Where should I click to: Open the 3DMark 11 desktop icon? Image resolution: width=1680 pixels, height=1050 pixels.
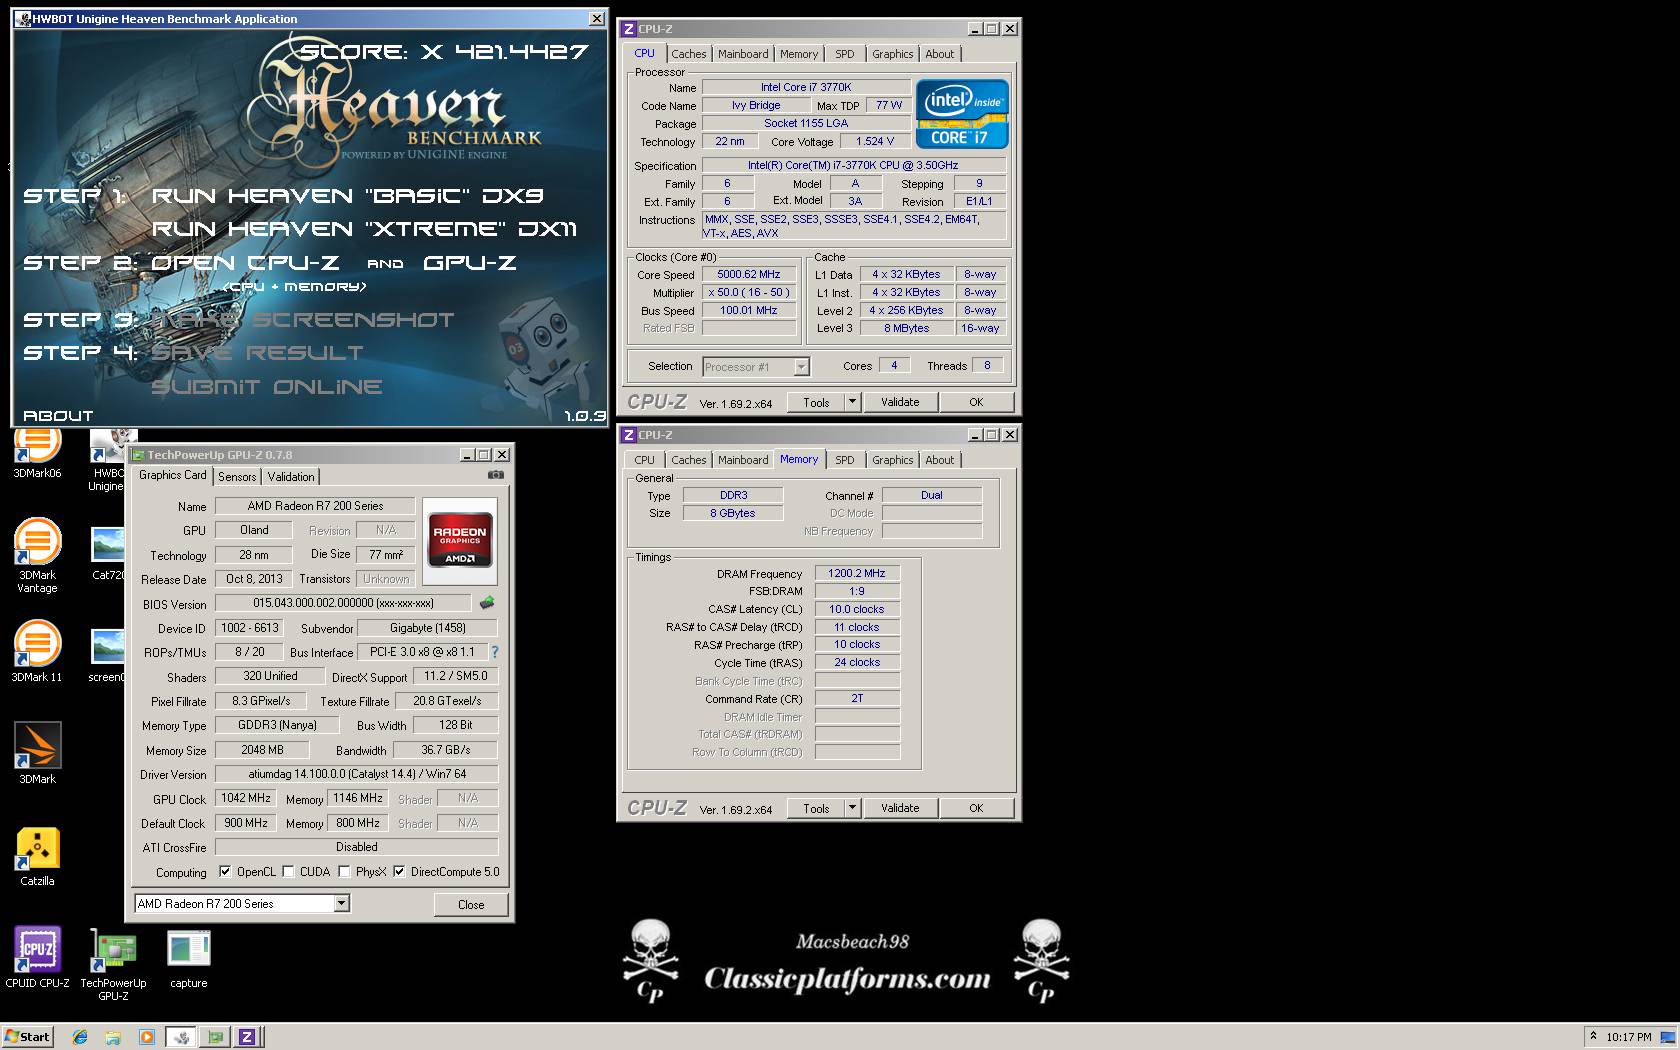(x=37, y=651)
